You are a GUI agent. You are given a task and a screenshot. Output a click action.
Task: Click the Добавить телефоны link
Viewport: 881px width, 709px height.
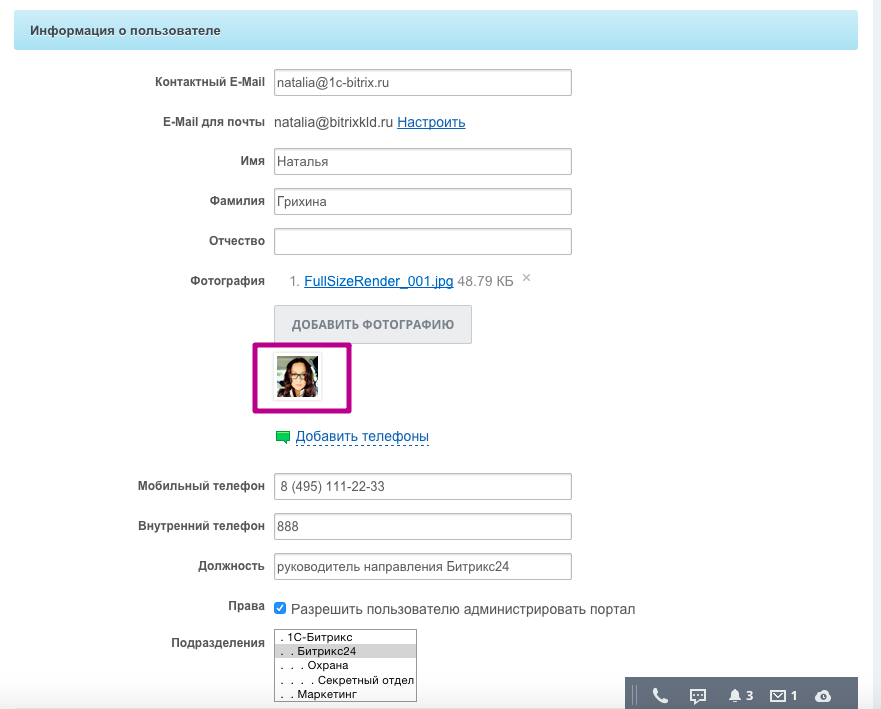tap(362, 437)
